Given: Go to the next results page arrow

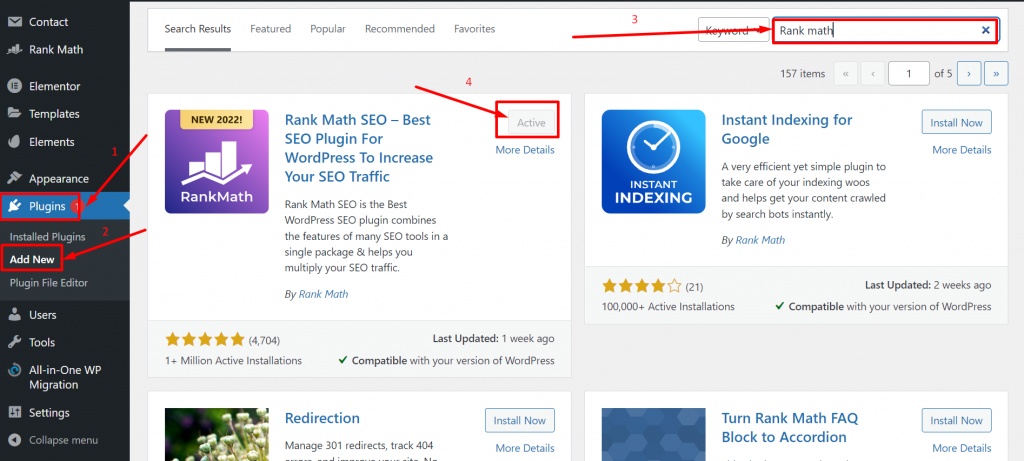Looking at the screenshot, I should pyautogui.click(x=969, y=74).
